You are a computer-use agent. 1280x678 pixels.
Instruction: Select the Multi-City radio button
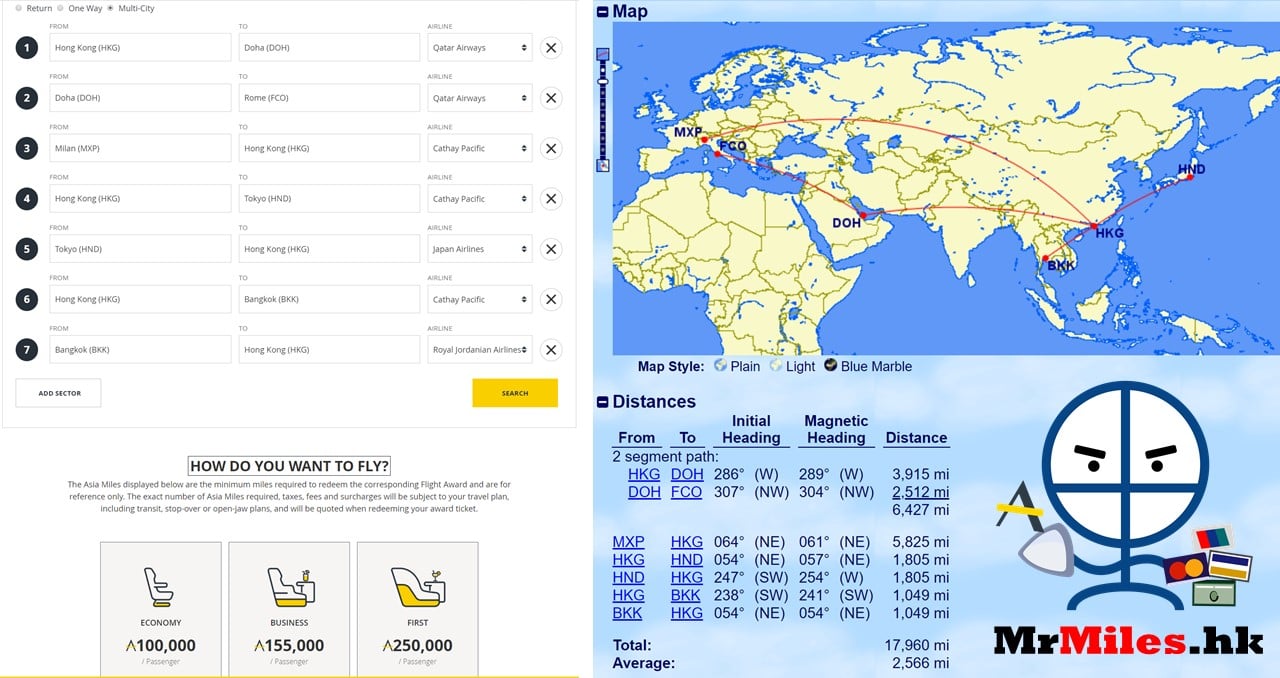click(x=110, y=8)
